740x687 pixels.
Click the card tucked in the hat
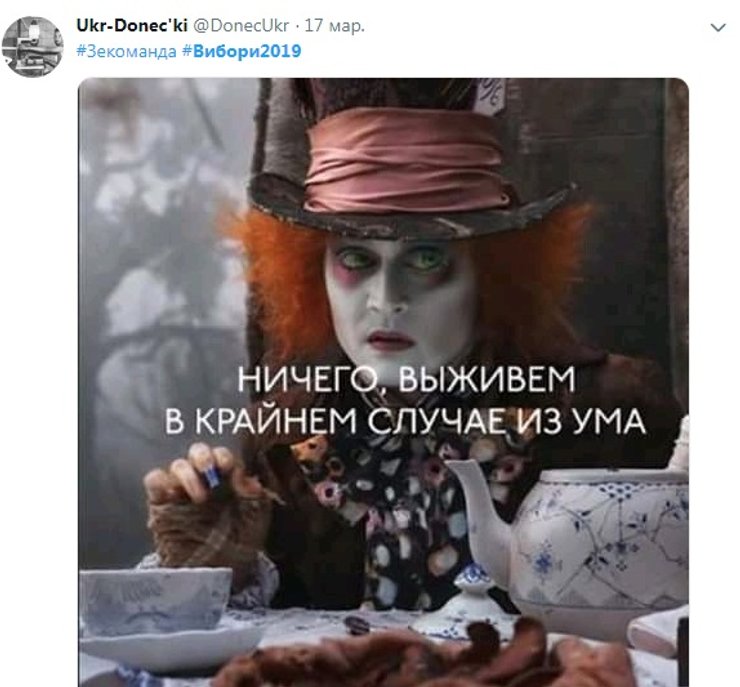(491, 97)
